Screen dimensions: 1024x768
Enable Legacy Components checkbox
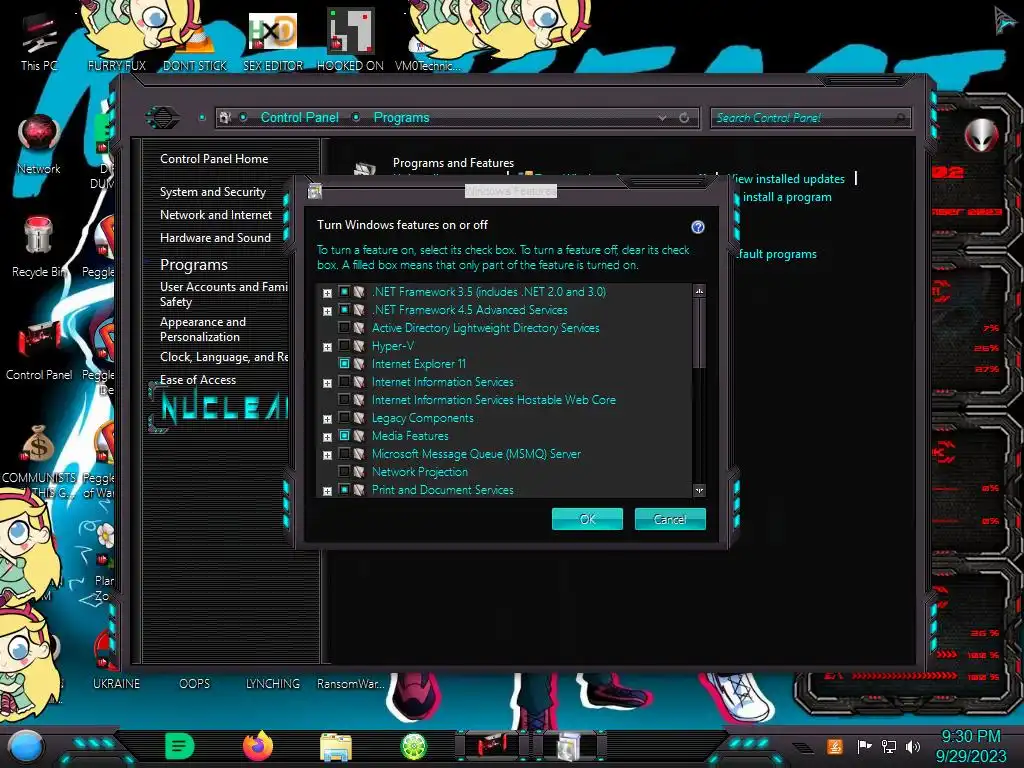(x=344, y=417)
